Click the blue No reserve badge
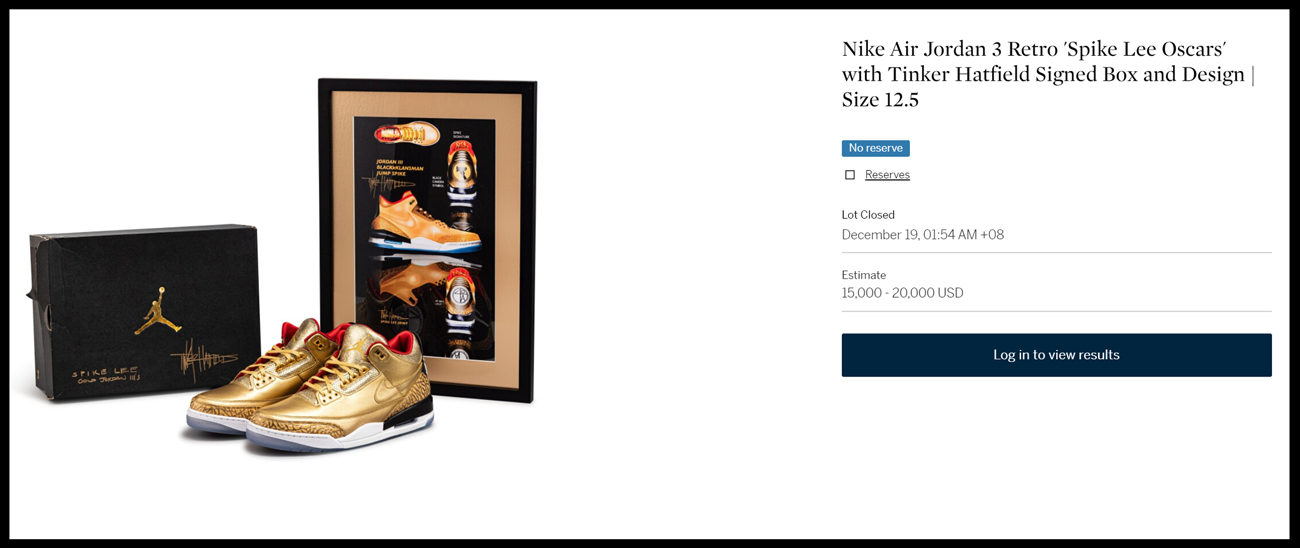This screenshot has width=1300, height=548. (876, 148)
